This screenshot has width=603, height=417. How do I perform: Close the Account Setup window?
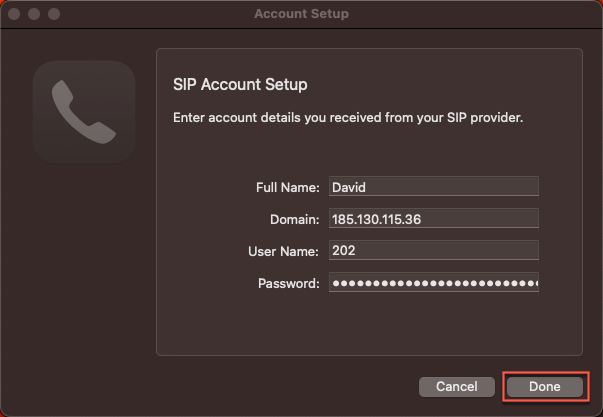click(x=14, y=15)
